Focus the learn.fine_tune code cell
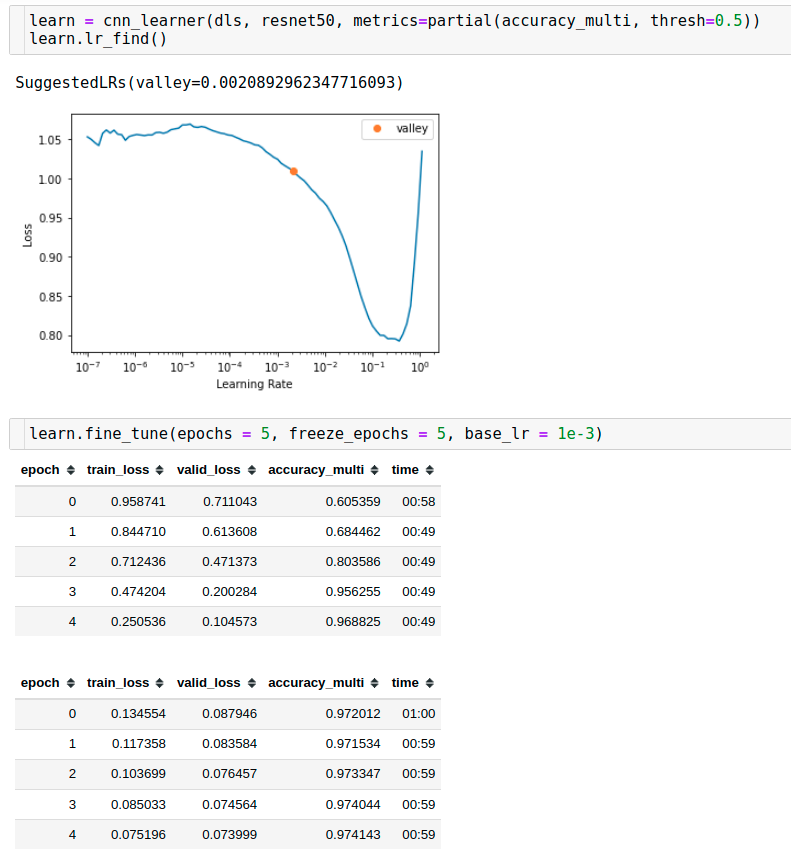This screenshot has height=866, width=791. (400, 433)
